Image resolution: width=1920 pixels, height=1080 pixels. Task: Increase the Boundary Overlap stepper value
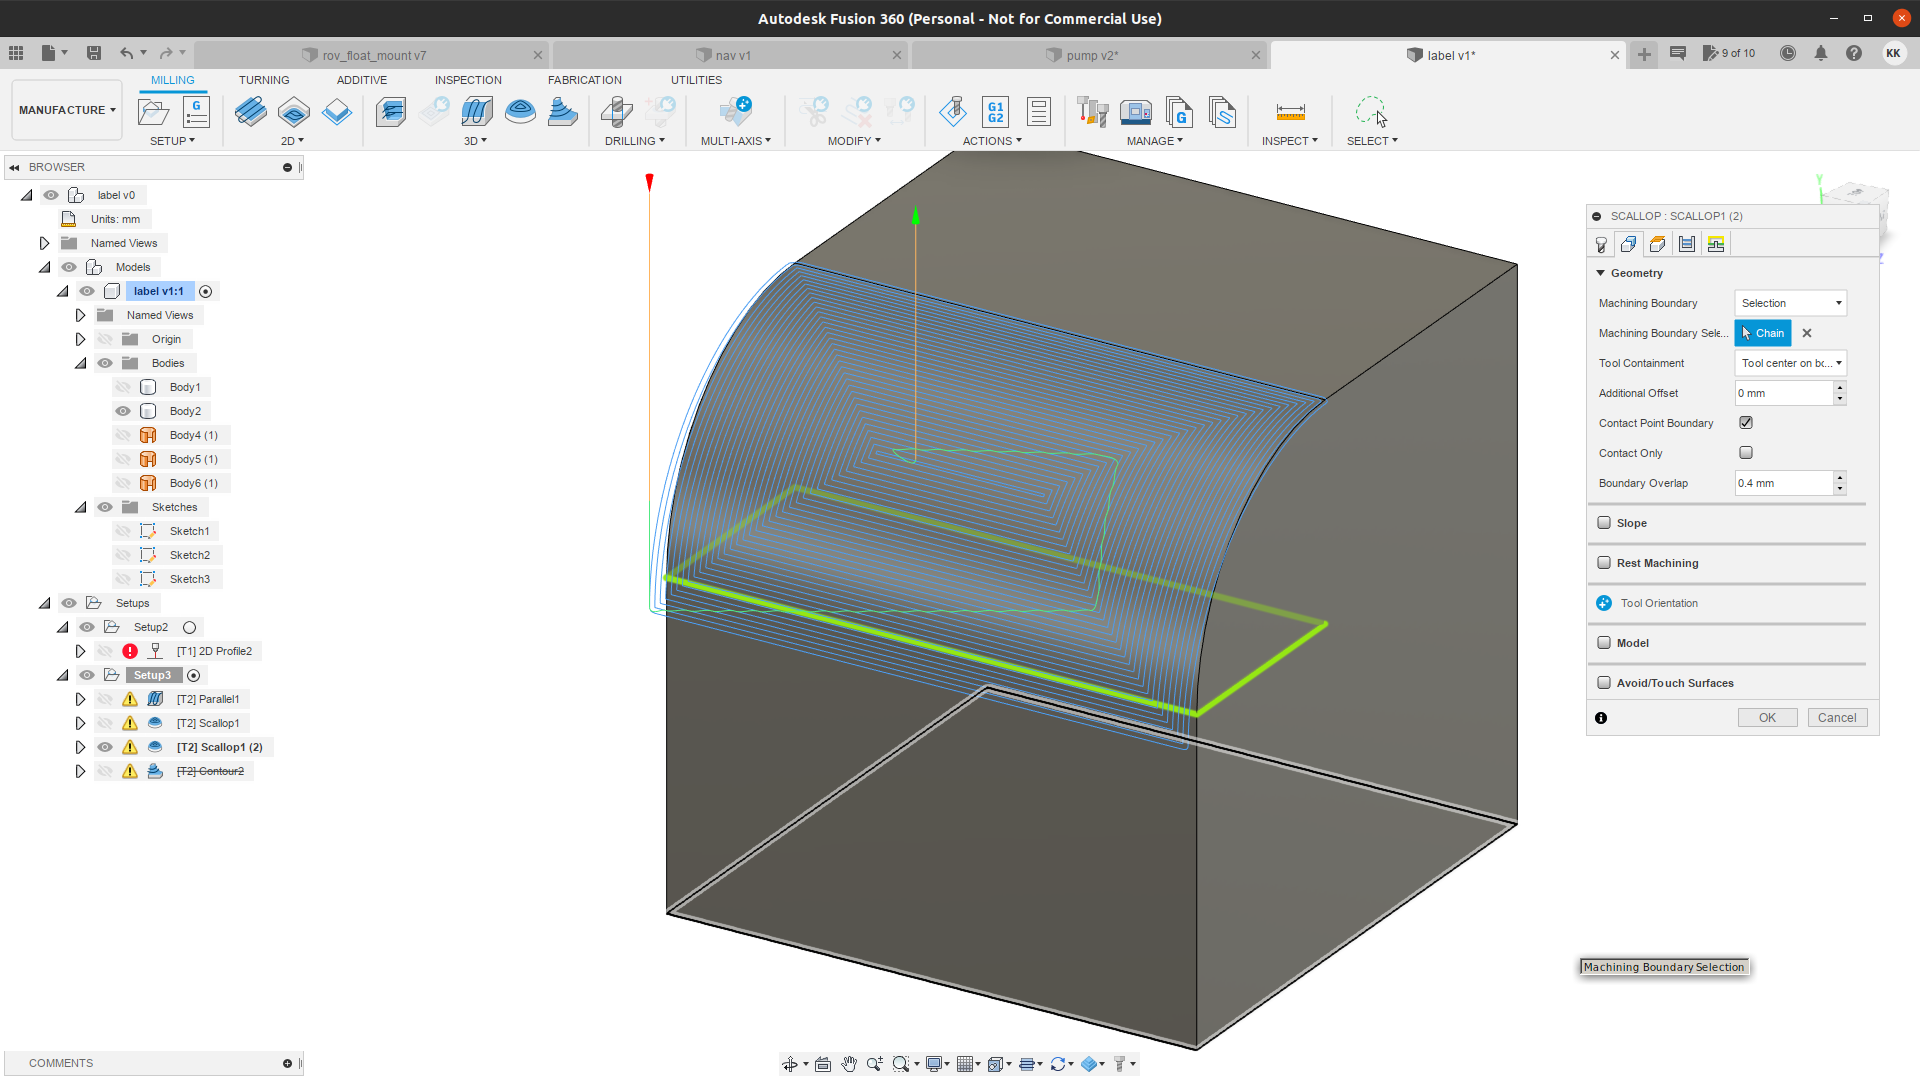[1839, 477]
